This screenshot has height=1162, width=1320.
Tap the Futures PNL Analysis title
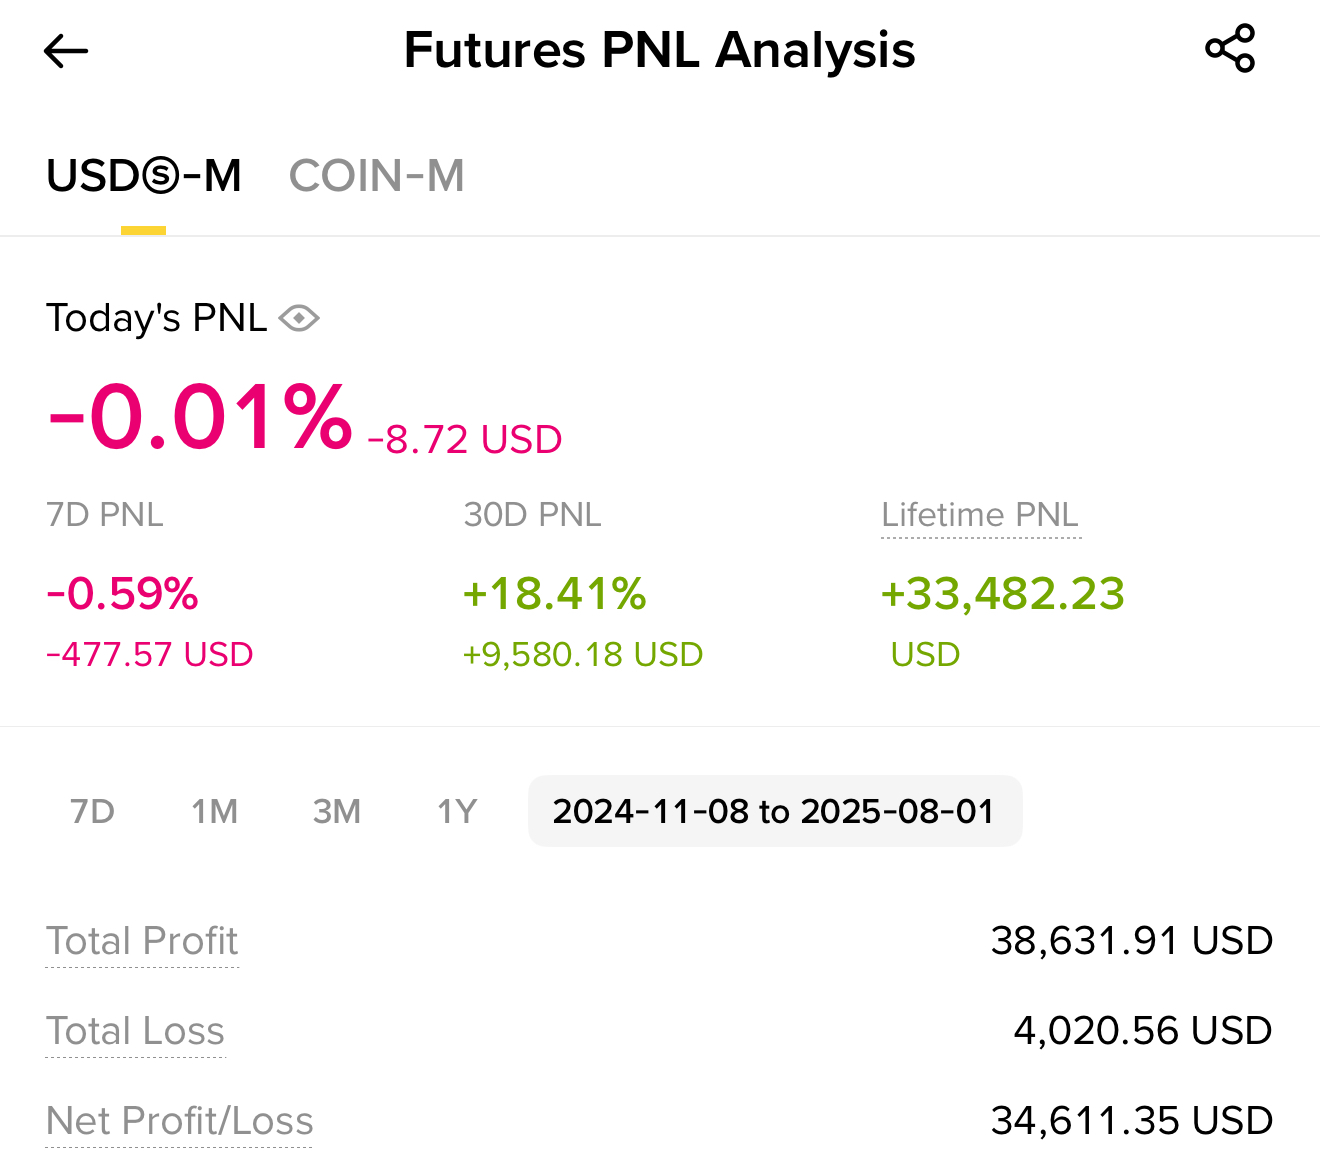click(x=660, y=50)
